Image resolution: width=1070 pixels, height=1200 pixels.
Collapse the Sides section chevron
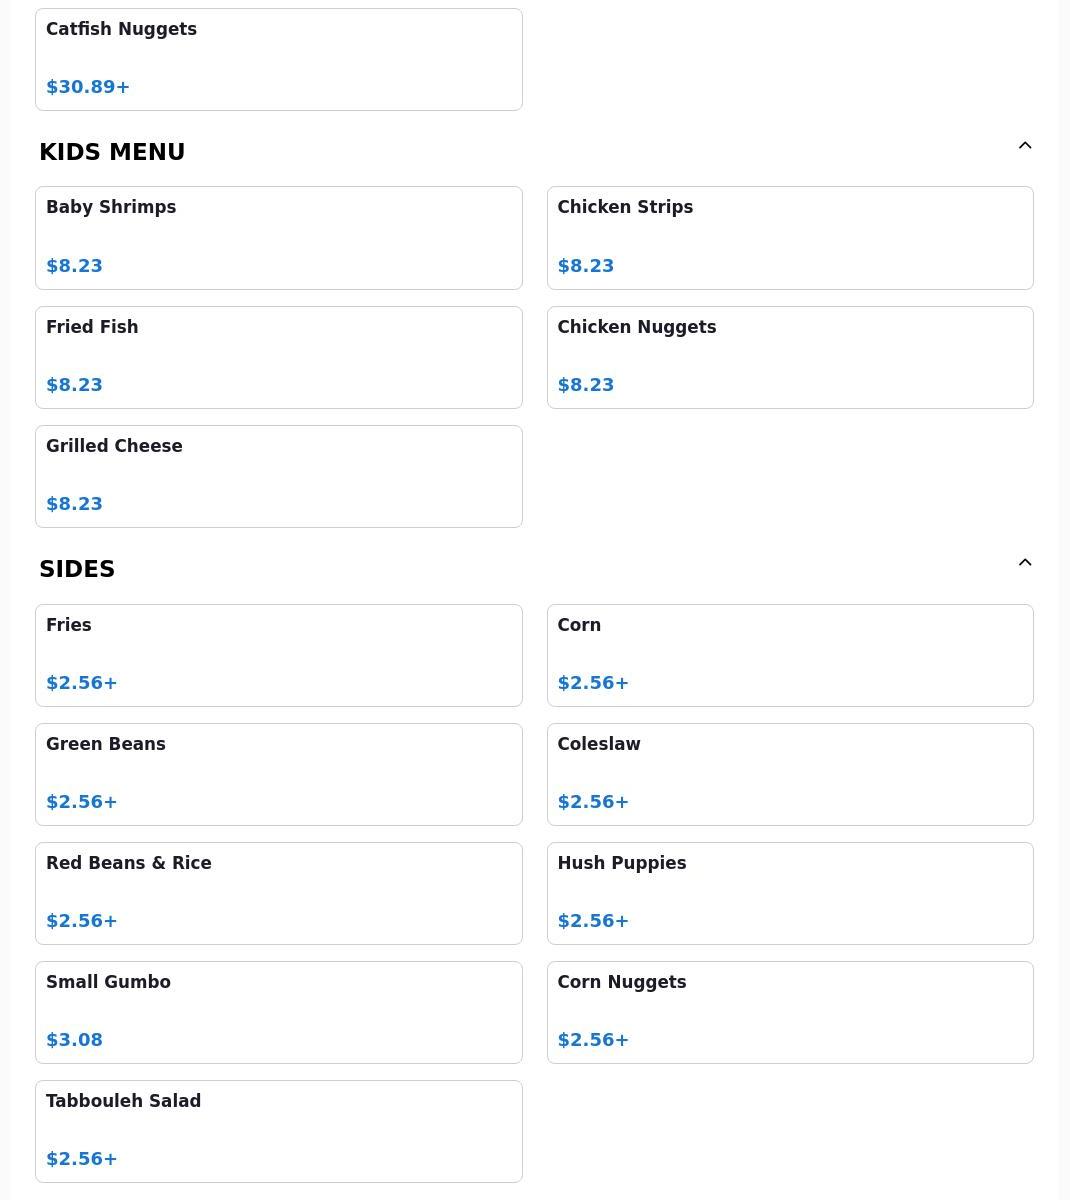tap(1025, 563)
